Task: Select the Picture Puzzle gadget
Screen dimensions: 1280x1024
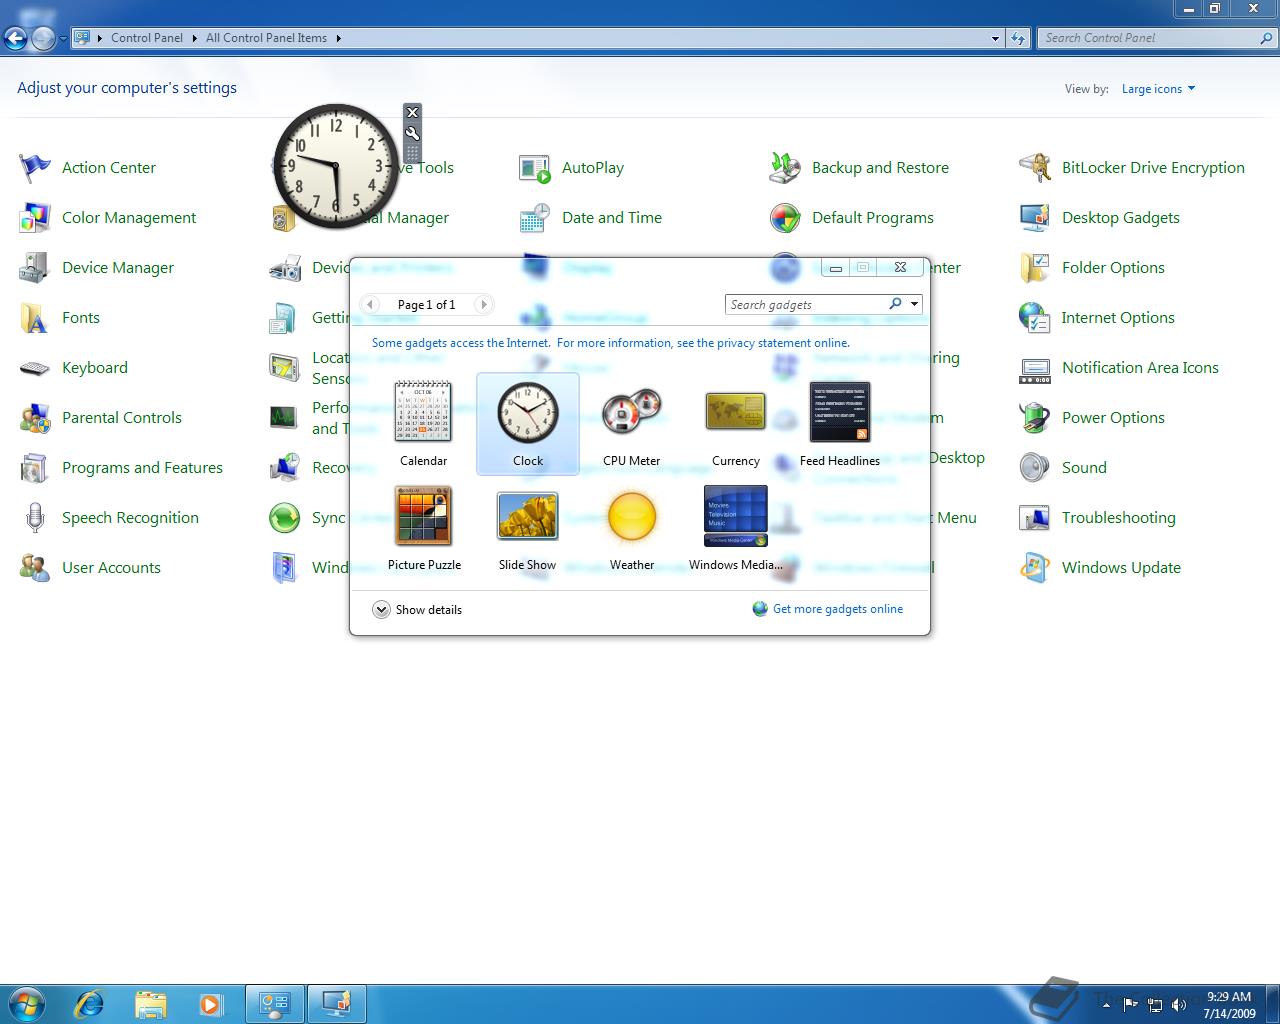Action: pyautogui.click(x=424, y=527)
